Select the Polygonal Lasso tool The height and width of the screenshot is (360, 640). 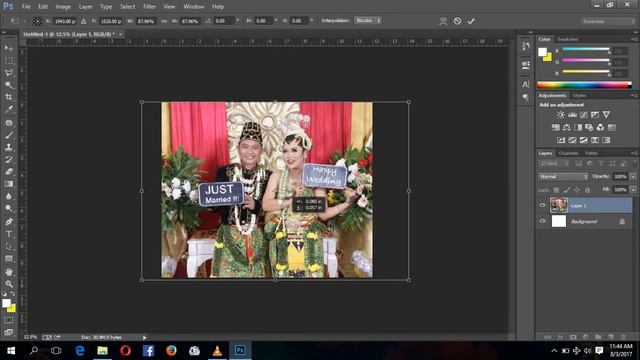(x=9, y=73)
